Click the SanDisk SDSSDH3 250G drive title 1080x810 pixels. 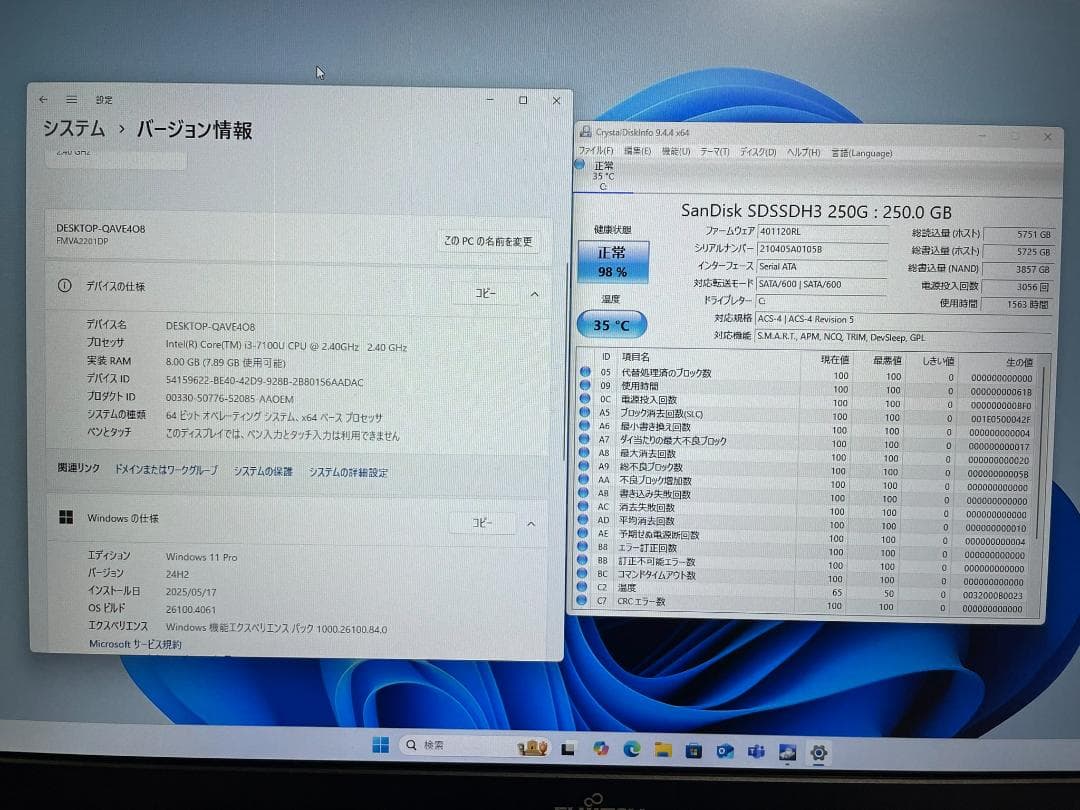coord(816,211)
